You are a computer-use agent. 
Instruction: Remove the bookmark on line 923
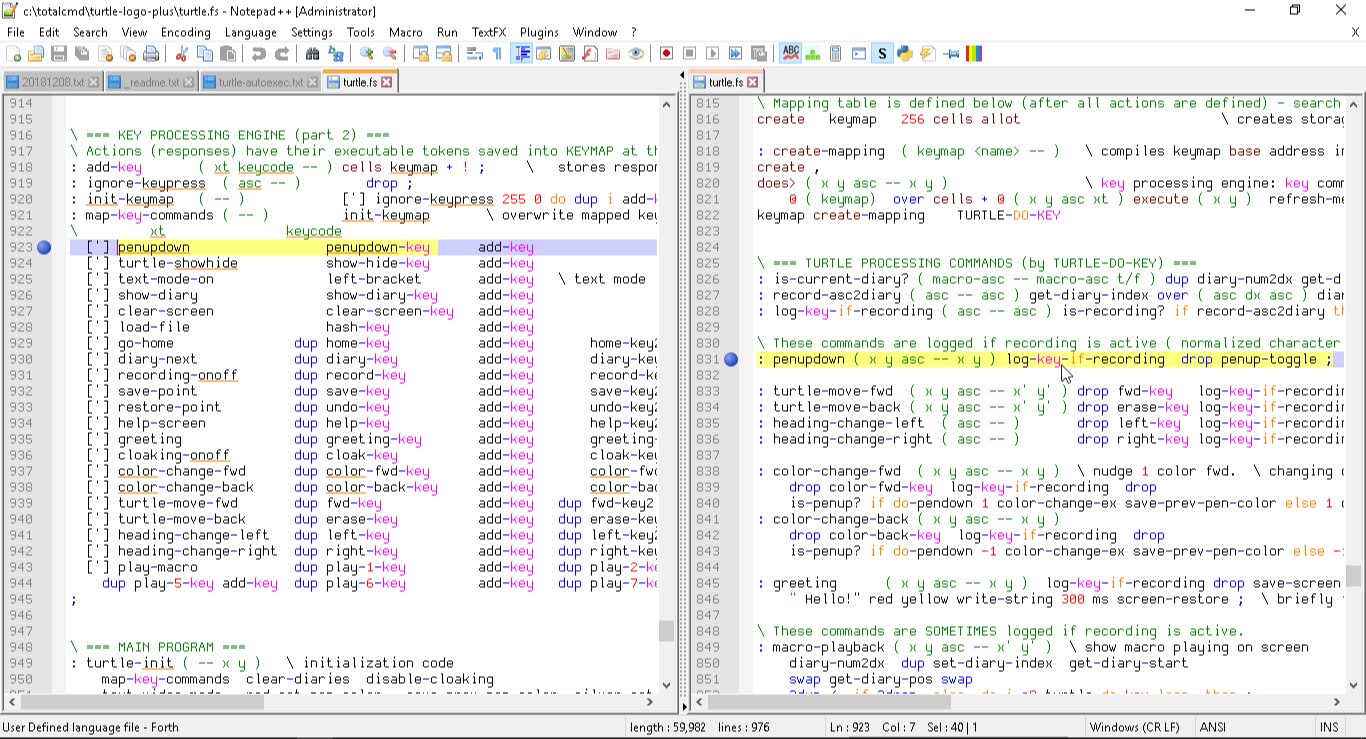pyautogui.click(x=43, y=247)
